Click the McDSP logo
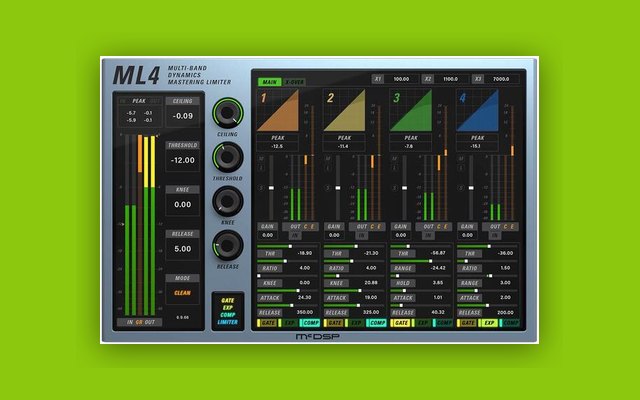 pos(318,337)
